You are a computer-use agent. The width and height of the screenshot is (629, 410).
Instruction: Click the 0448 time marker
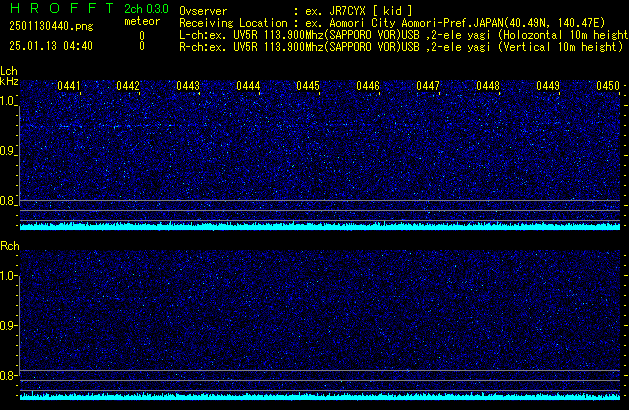click(x=488, y=86)
